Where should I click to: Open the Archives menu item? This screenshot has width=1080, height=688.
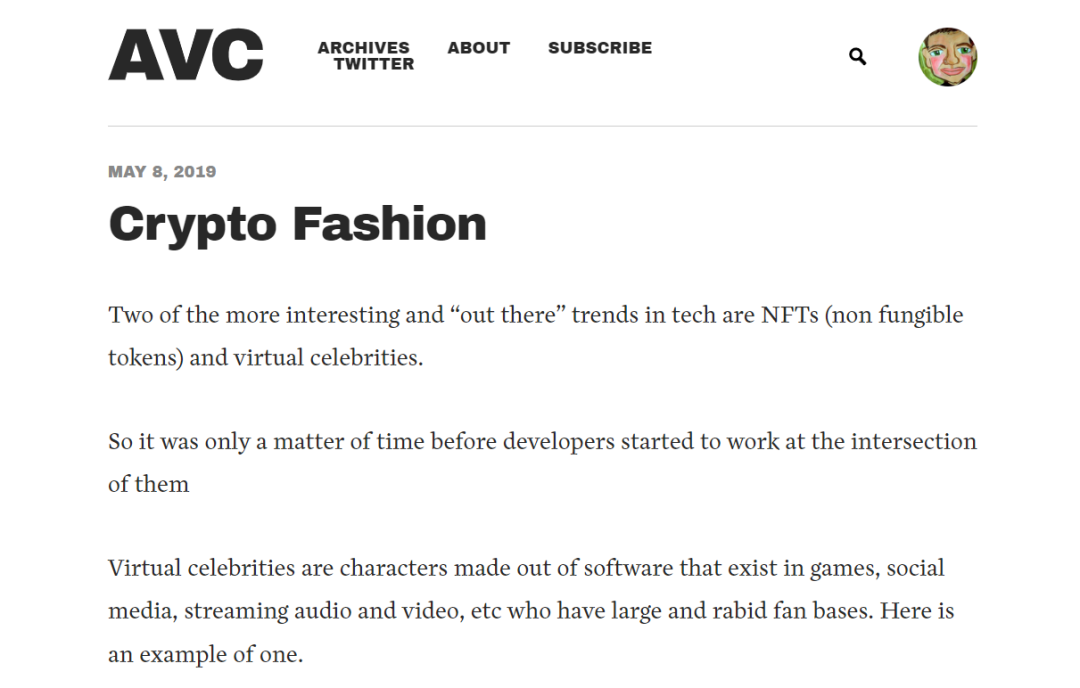tap(363, 48)
